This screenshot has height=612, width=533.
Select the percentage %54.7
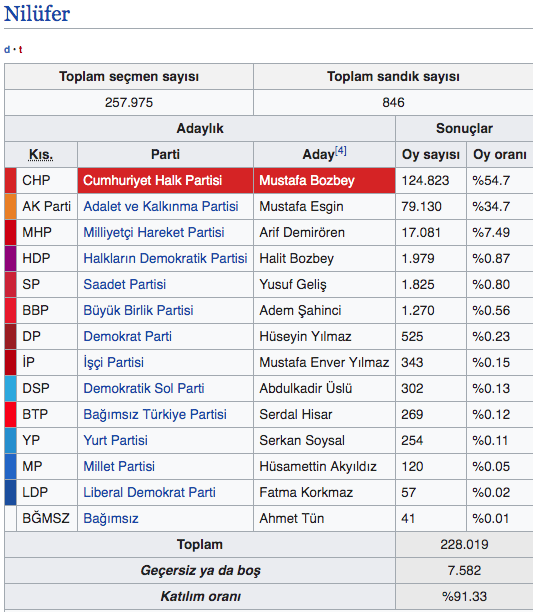click(x=491, y=180)
